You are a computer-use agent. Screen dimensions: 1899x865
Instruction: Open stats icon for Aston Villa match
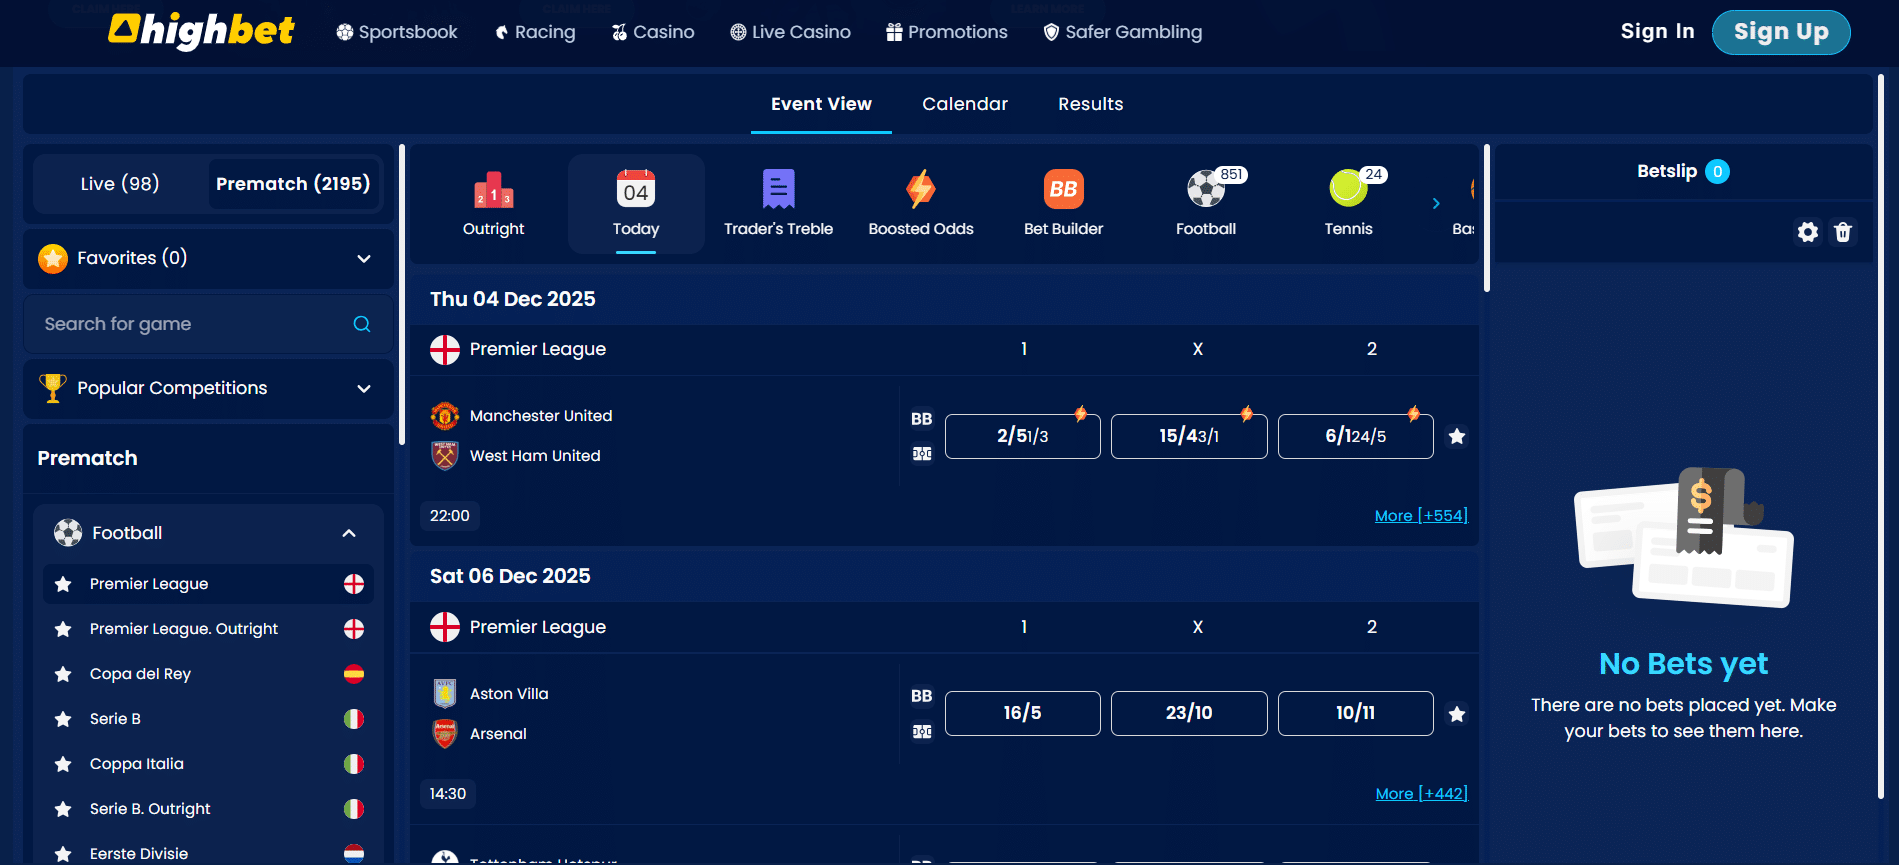[922, 732]
